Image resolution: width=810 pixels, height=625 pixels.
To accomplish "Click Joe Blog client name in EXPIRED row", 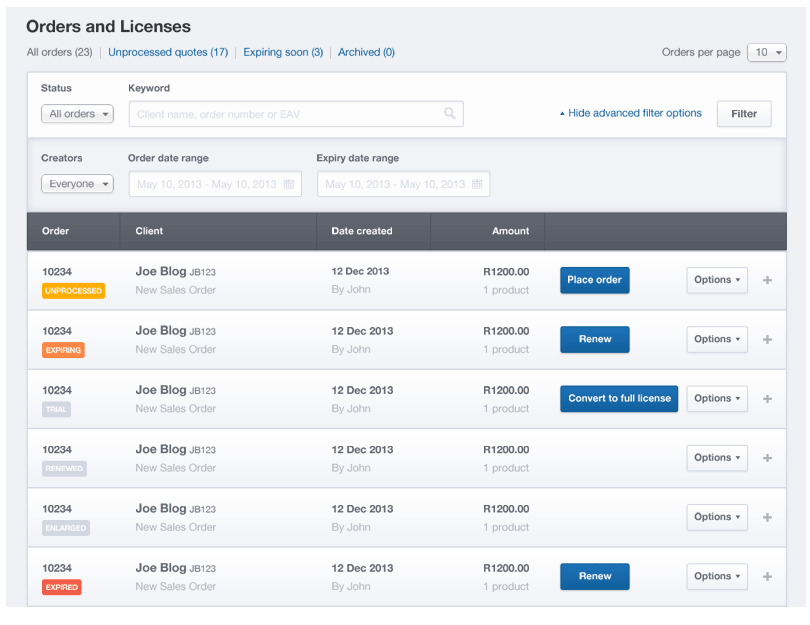I will (x=161, y=568).
